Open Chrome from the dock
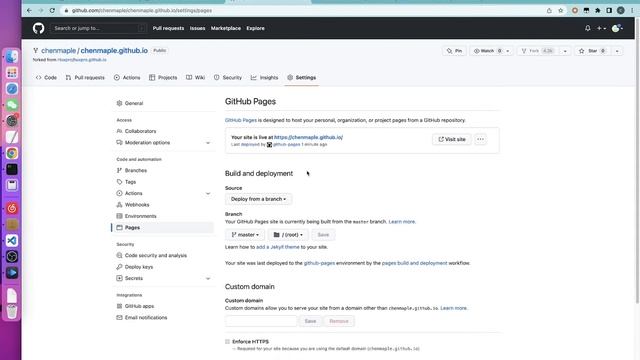Image resolution: width=640 pixels, height=360 pixels. click(x=12, y=153)
